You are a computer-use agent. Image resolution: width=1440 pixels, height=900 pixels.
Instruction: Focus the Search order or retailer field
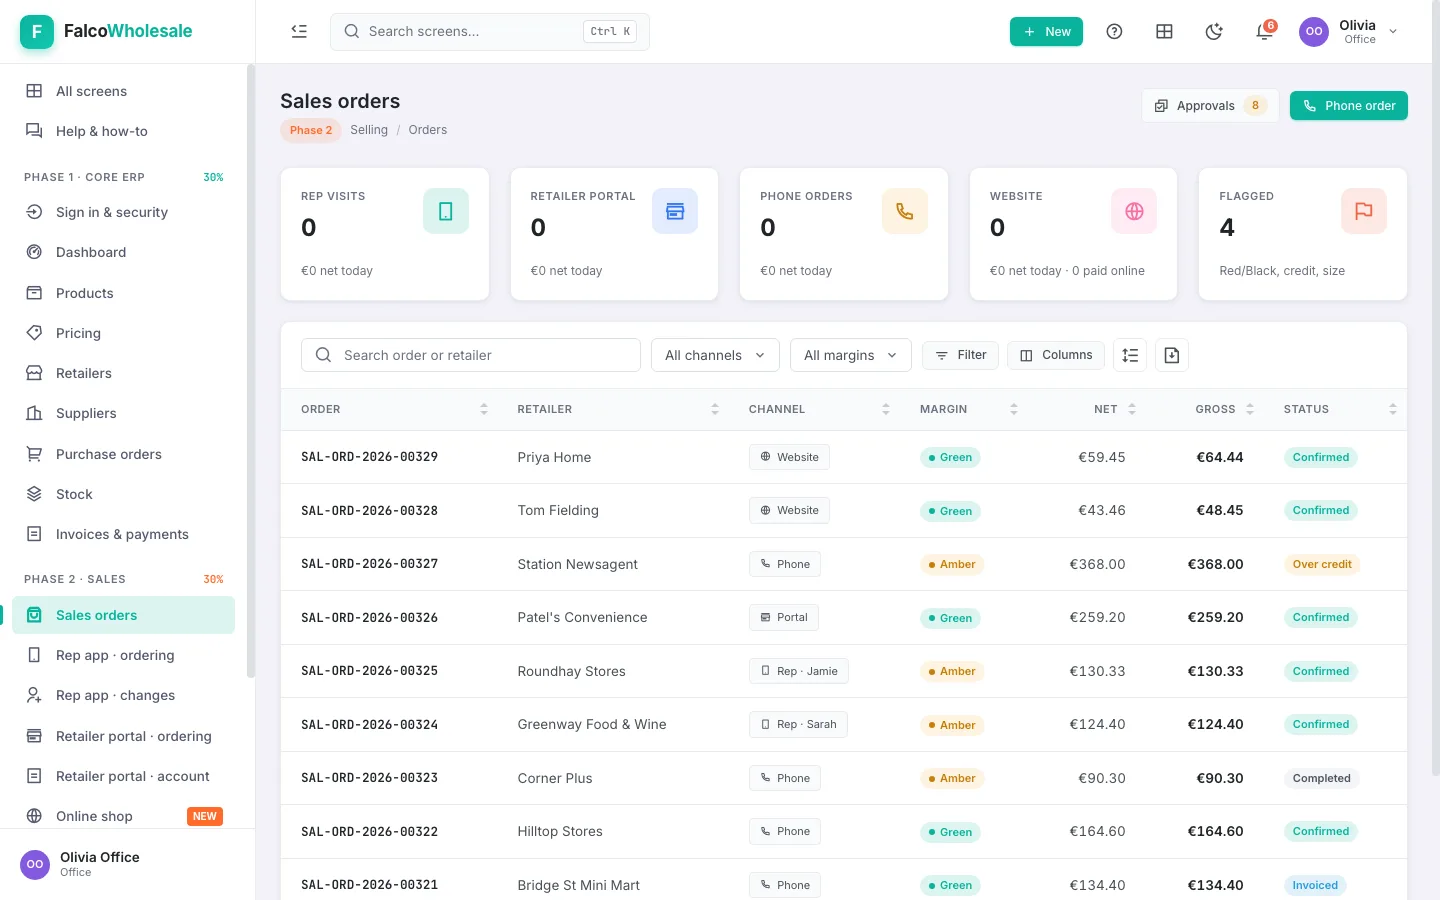pyautogui.click(x=471, y=355)
